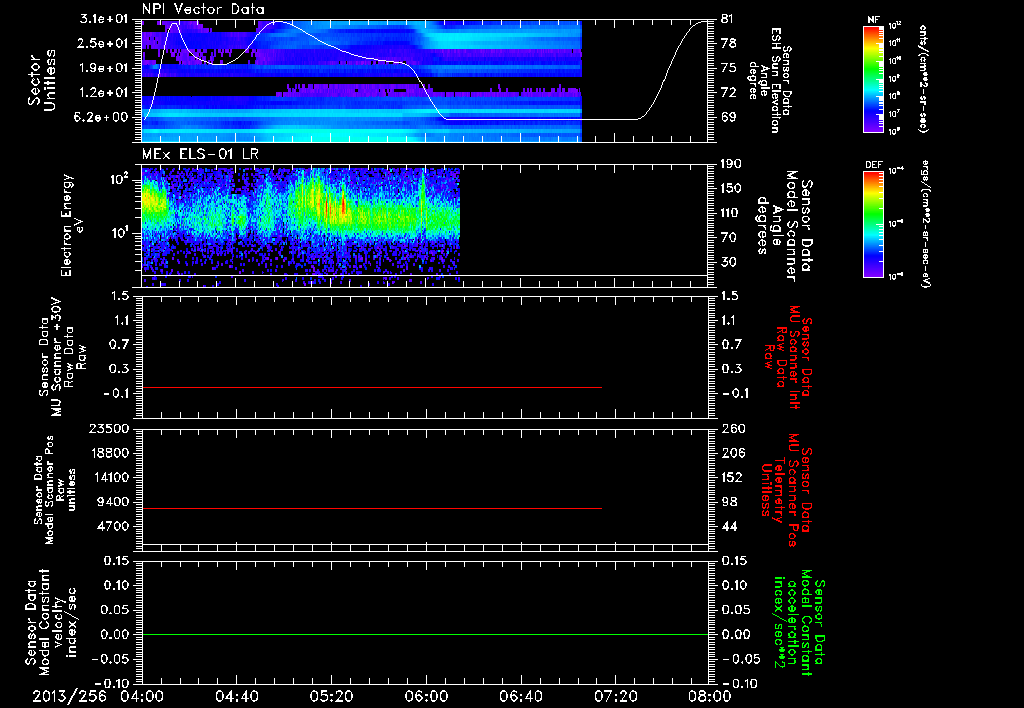
Task: Click the 06:00 time axis label
Action: click(x=426, y=696)
